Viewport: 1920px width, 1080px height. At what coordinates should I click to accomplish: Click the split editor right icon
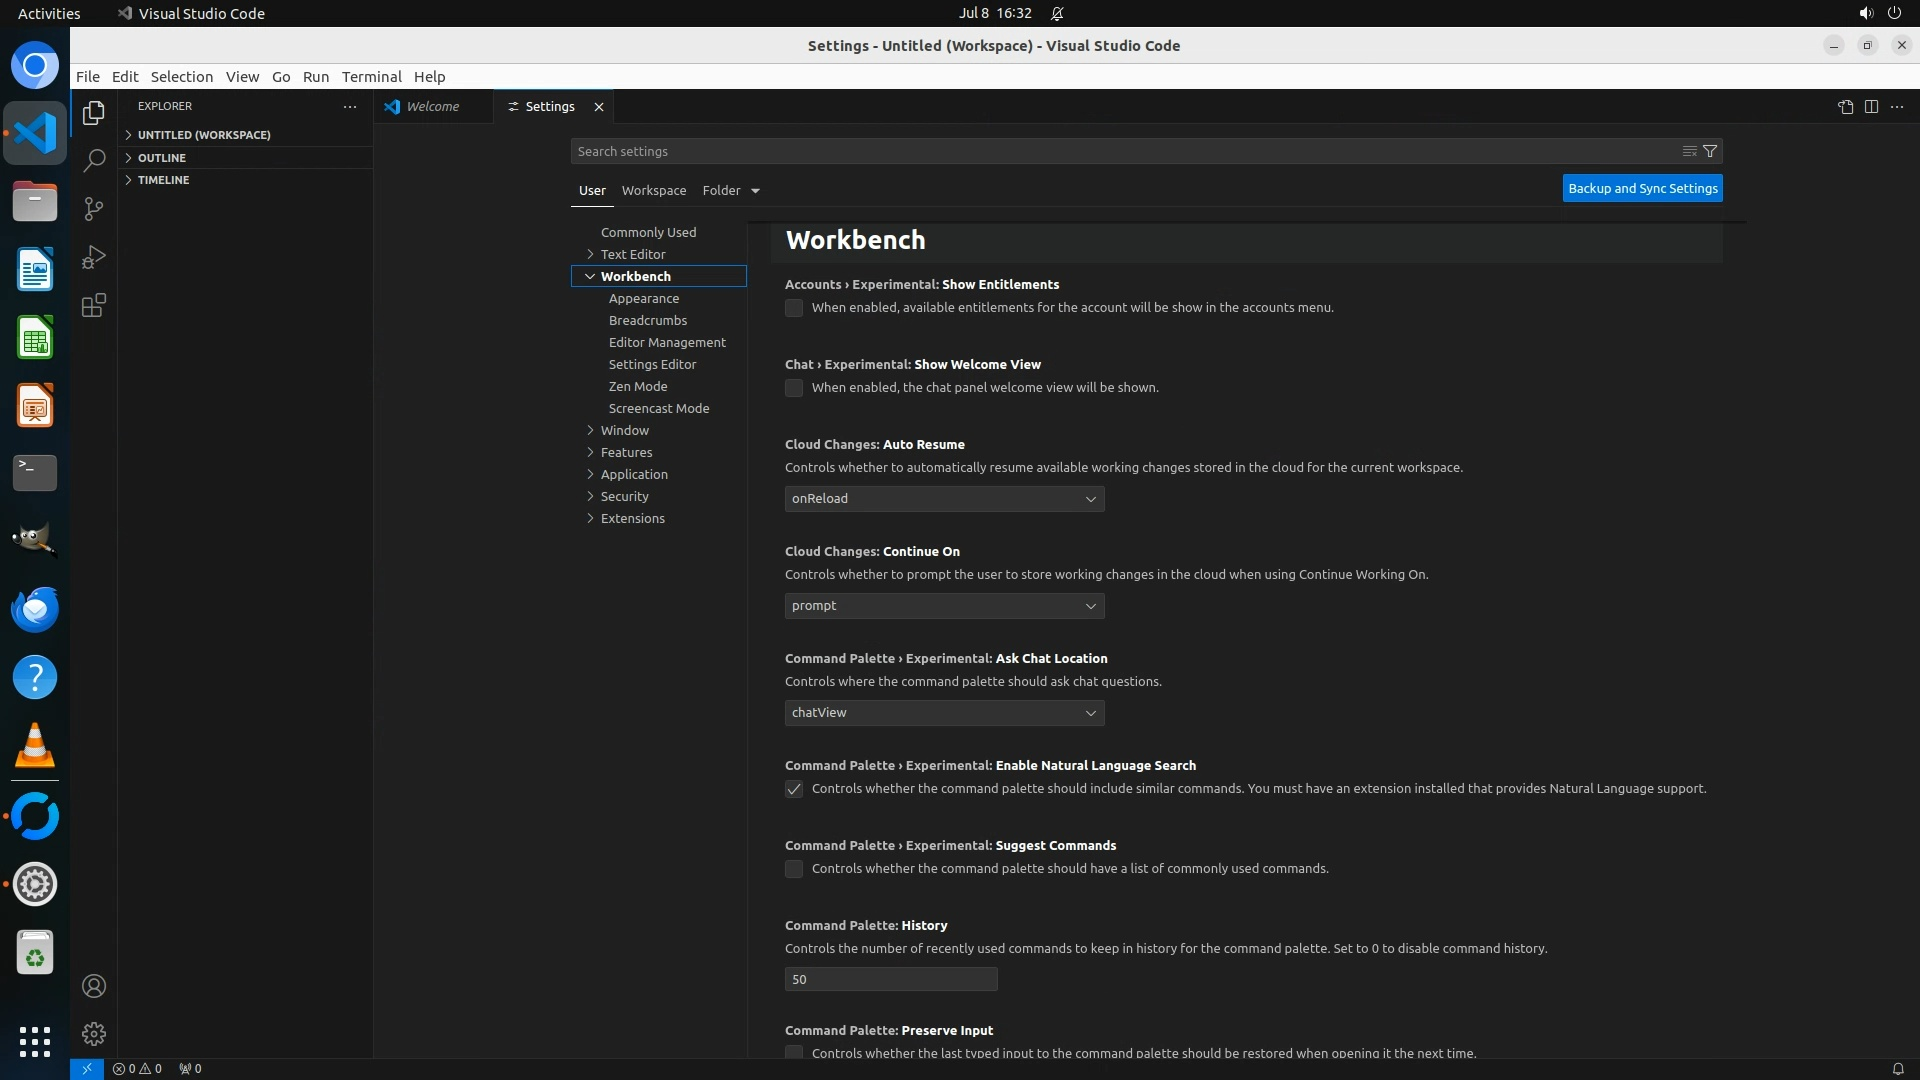pyautogui.click(x=1871, y=107)
